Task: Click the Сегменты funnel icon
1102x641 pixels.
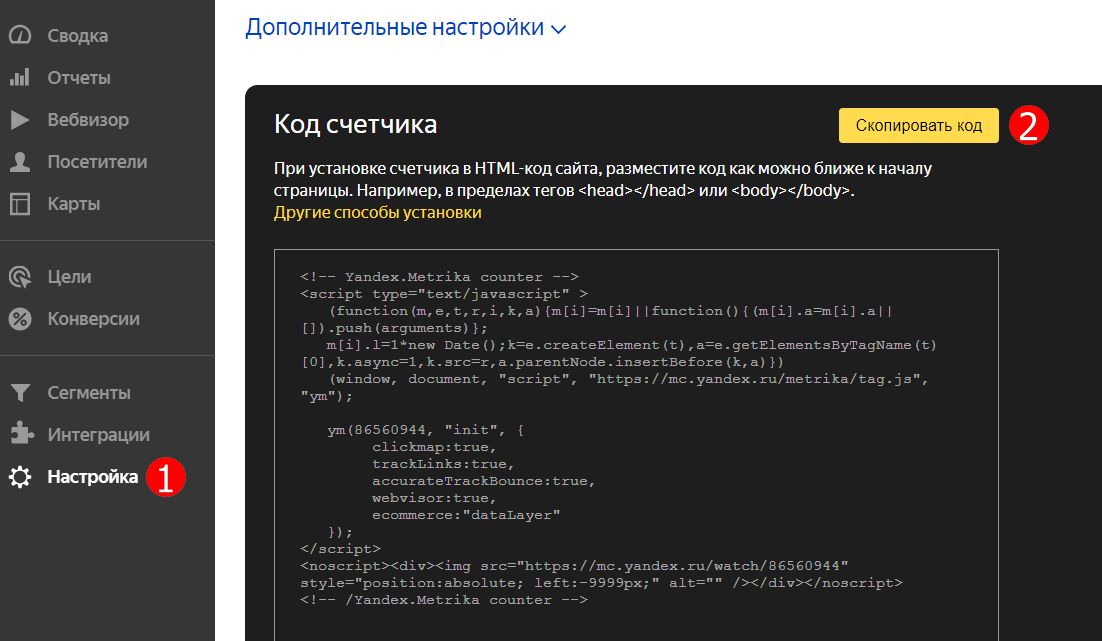Action: click(20, 393)
